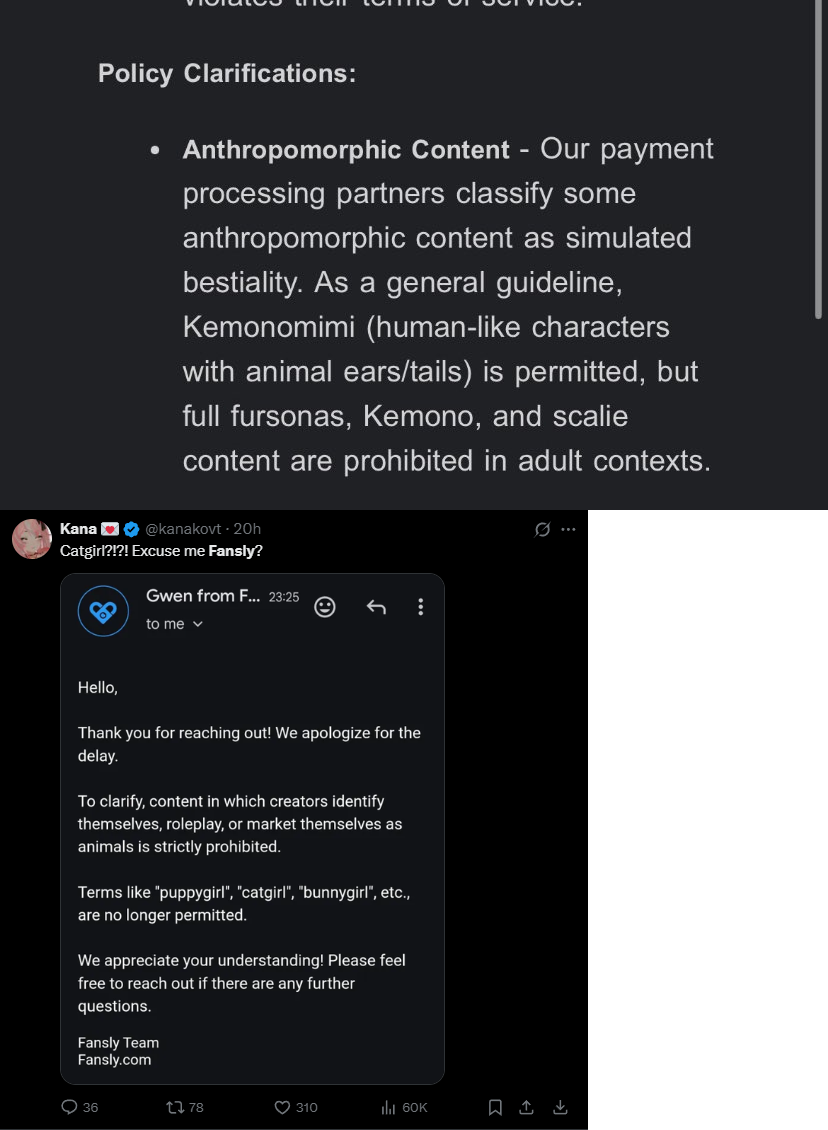Open the email's vertical three-dot menu
The image size is (828, 1130).
[x=421, y=607]
